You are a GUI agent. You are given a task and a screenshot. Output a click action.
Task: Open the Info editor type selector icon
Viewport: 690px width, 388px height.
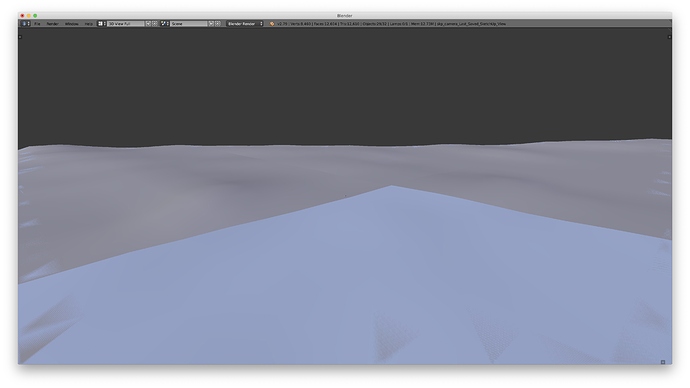(x=26, y=24)
